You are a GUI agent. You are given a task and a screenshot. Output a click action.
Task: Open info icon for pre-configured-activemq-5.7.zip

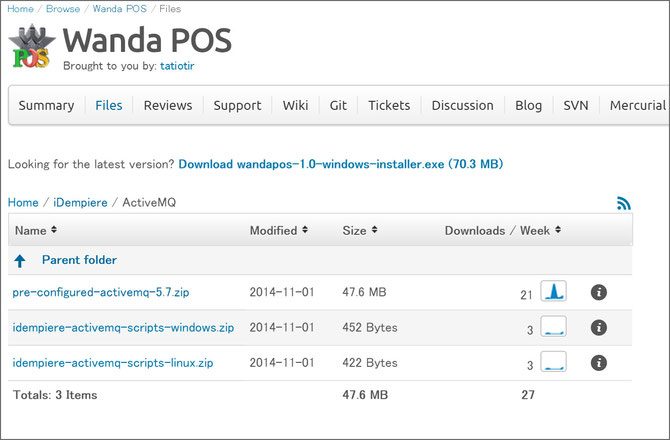pos(599,292)
